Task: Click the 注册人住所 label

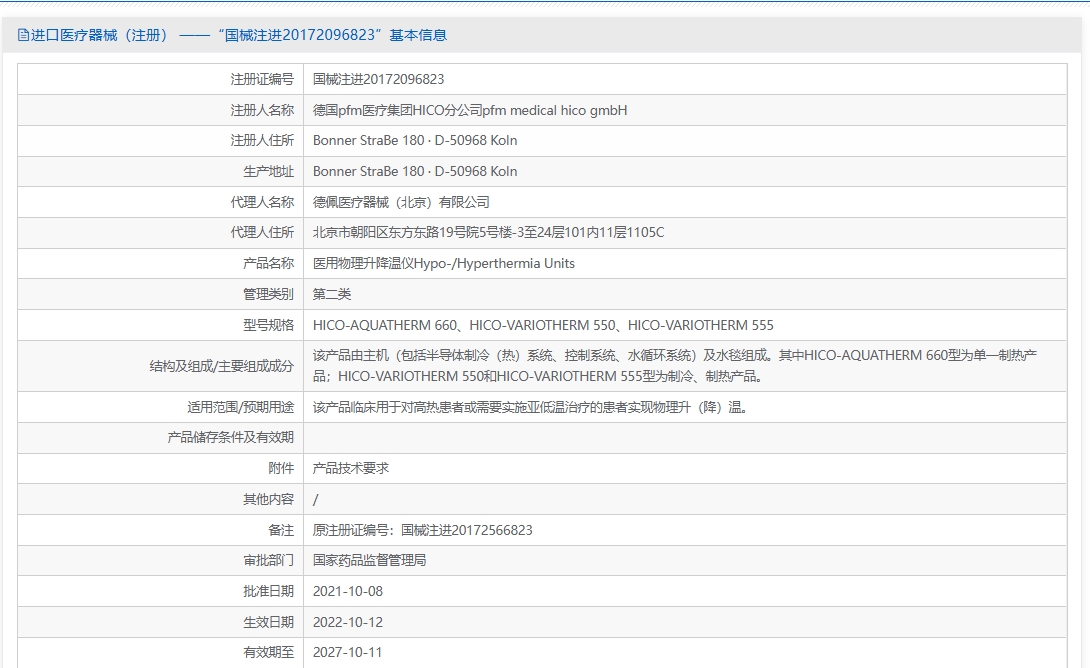Action: [x=262, y=140]
